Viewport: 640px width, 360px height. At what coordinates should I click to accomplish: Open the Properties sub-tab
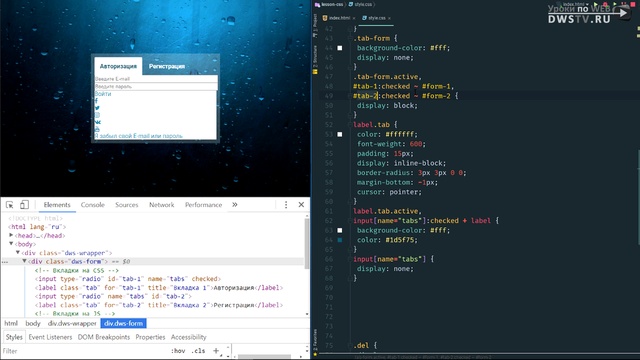pos(150,337)
